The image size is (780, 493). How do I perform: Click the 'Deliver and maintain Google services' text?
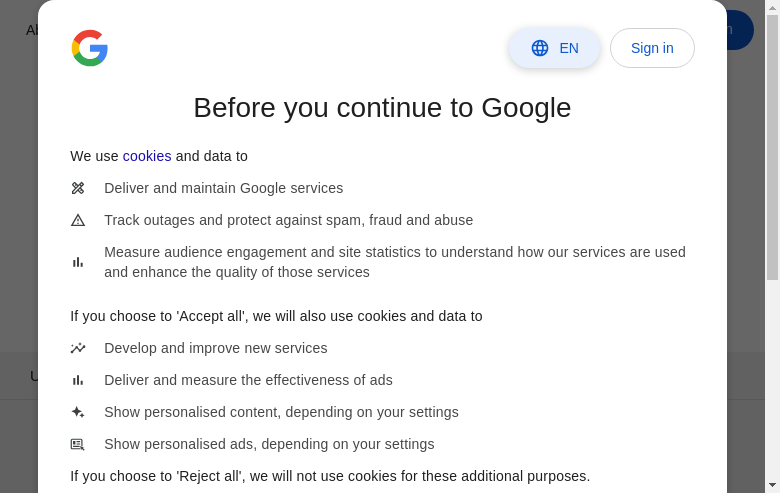(223, 188)
